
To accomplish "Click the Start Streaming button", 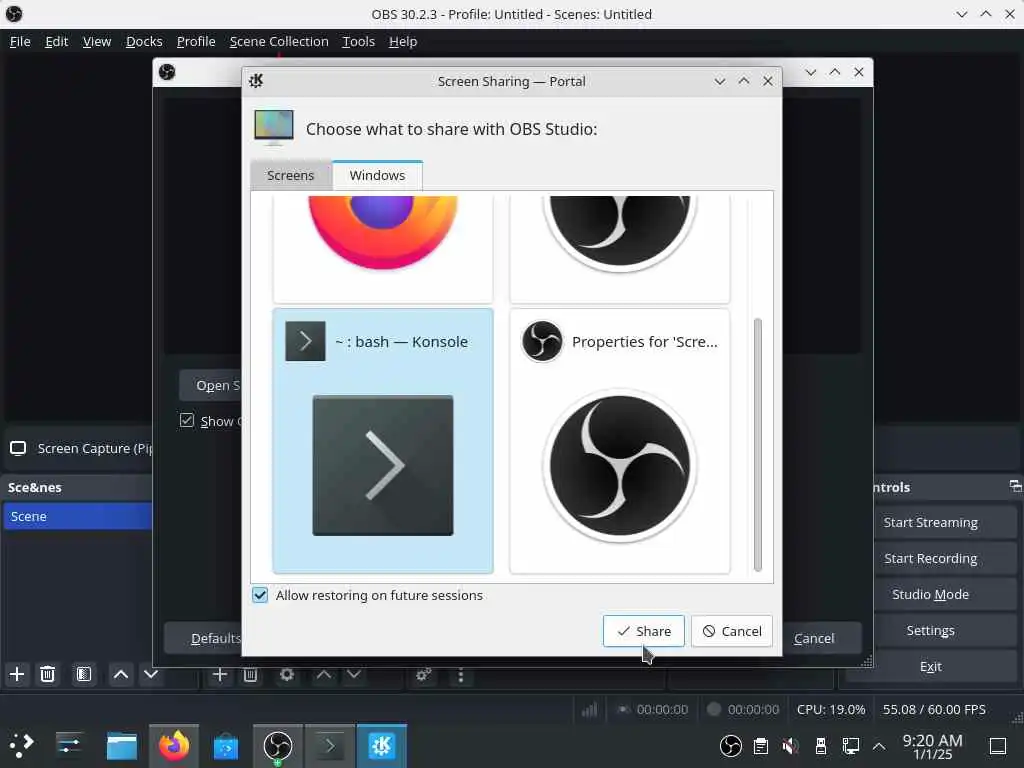I will point(931,522).
